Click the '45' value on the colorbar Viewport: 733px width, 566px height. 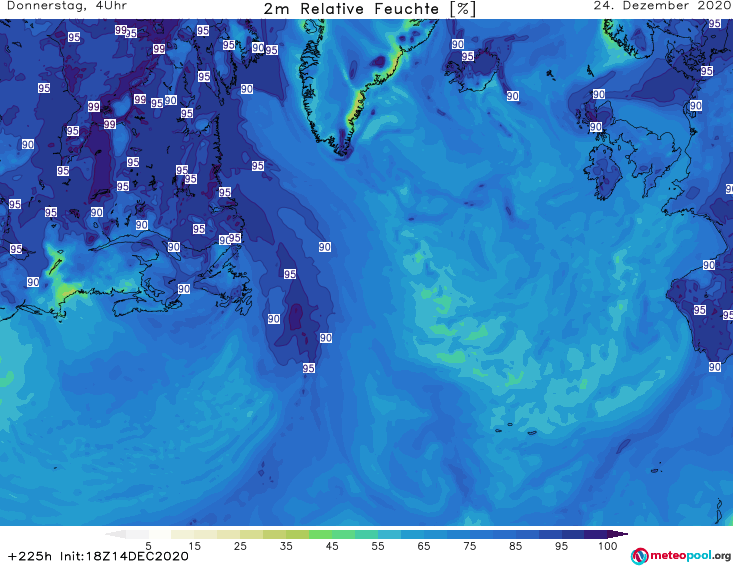[x=332, y=546]
